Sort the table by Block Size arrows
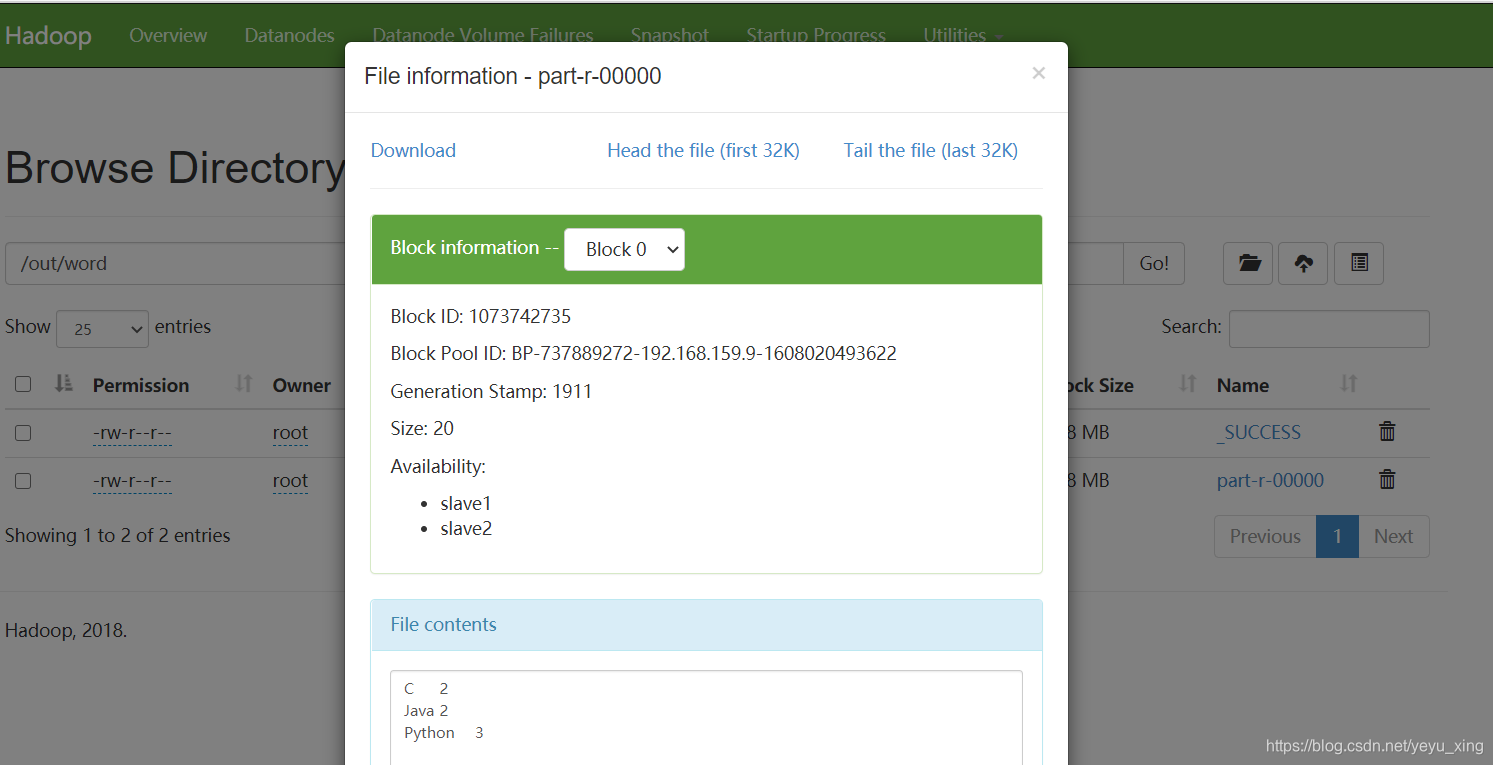 click(1188, 383)
